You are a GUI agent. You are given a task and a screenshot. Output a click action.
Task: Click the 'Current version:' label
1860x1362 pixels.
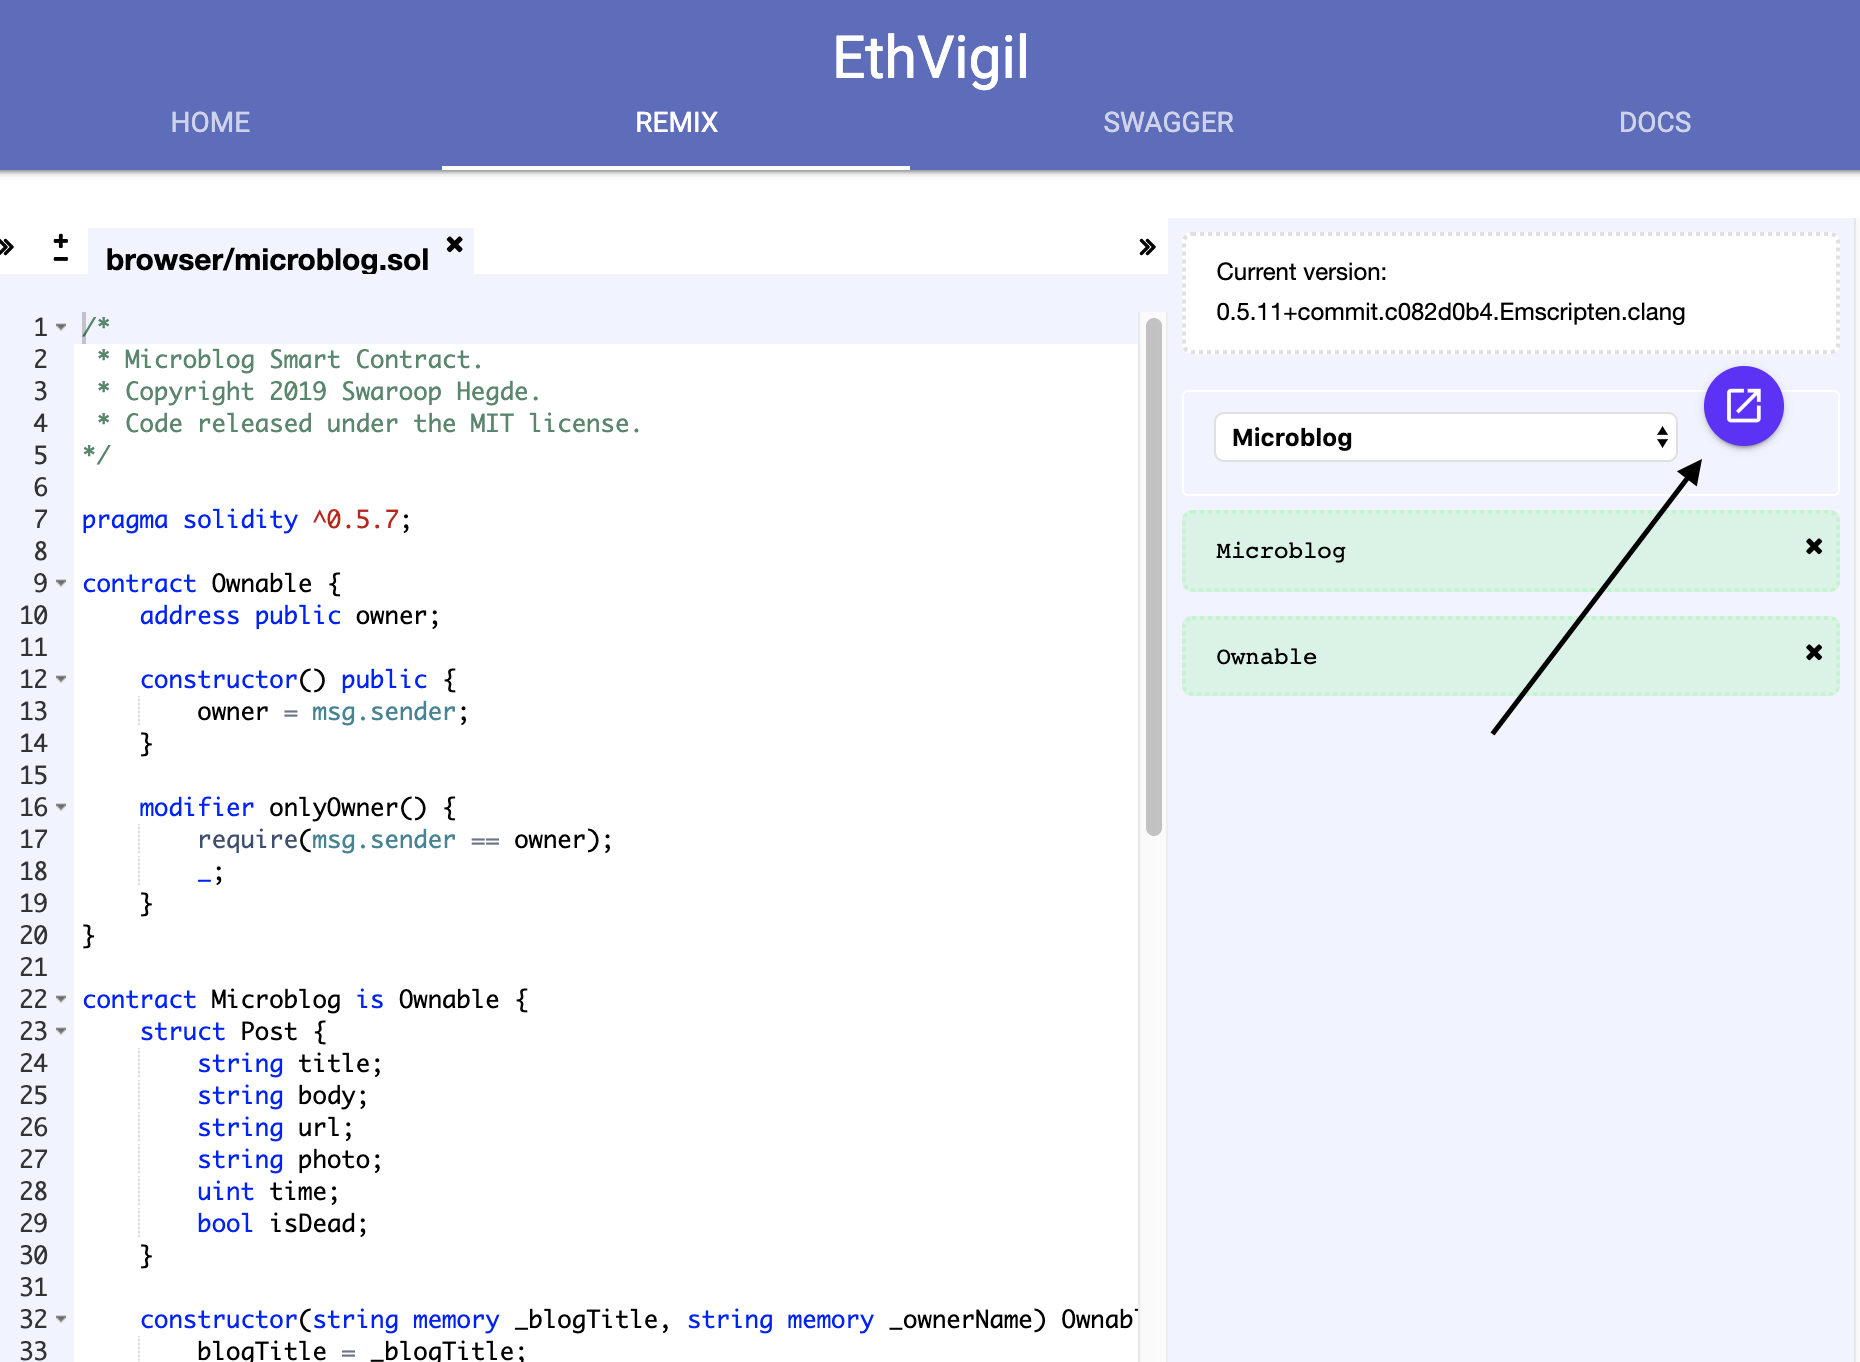[1301, 272]
